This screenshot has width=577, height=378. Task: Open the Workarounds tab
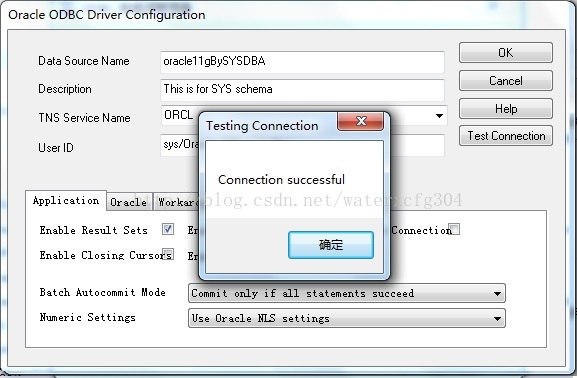177,202
